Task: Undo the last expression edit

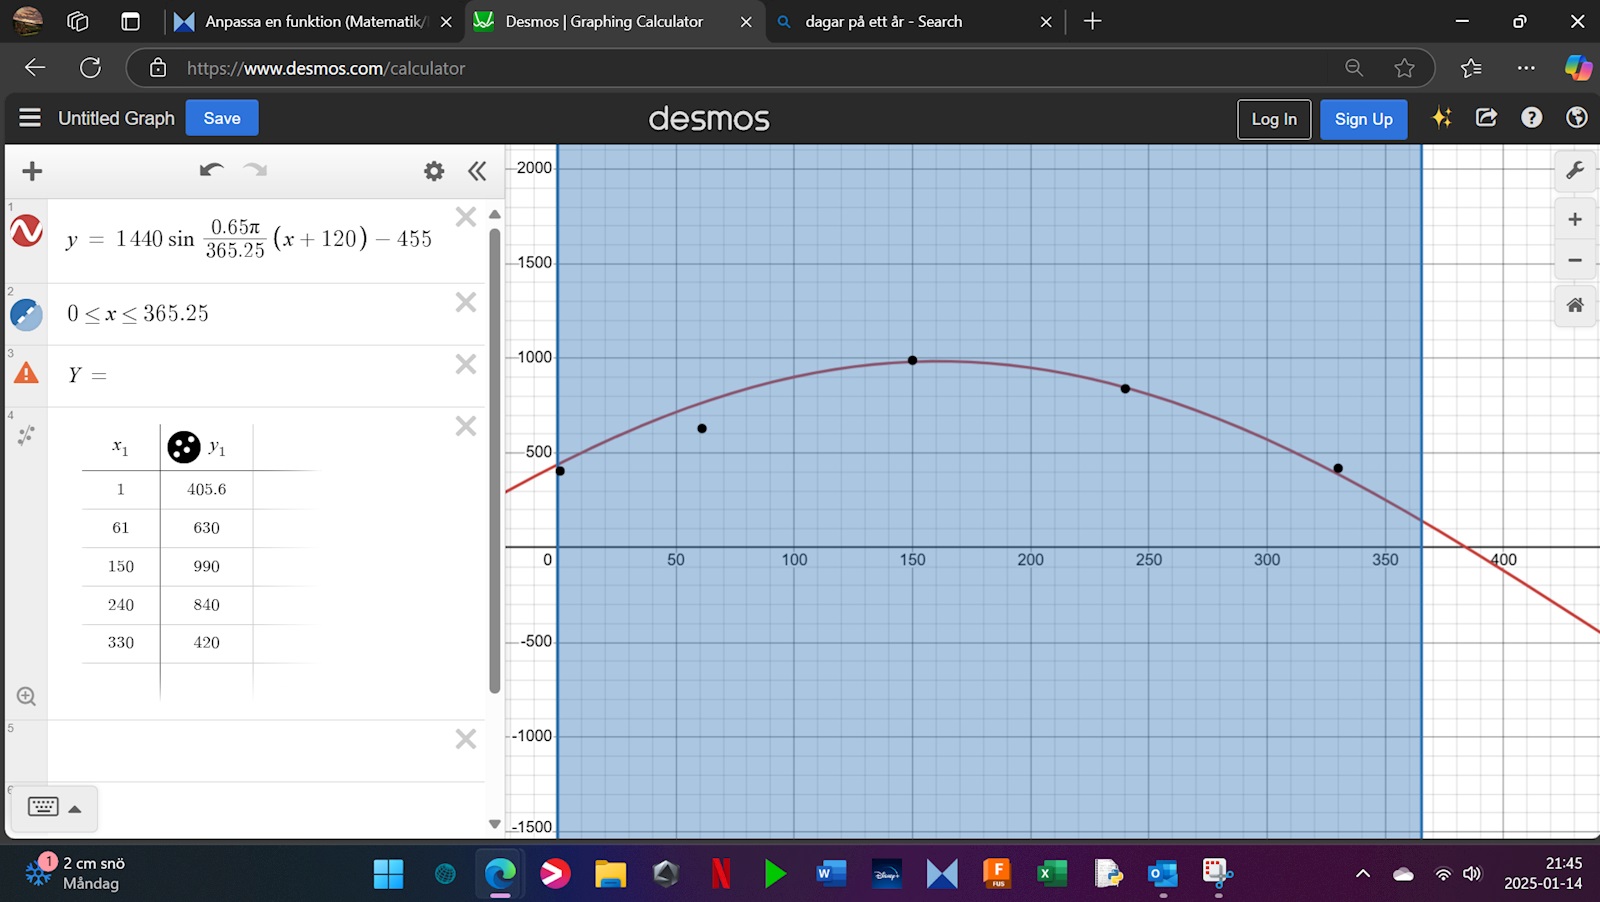Action: click(211, 170)
